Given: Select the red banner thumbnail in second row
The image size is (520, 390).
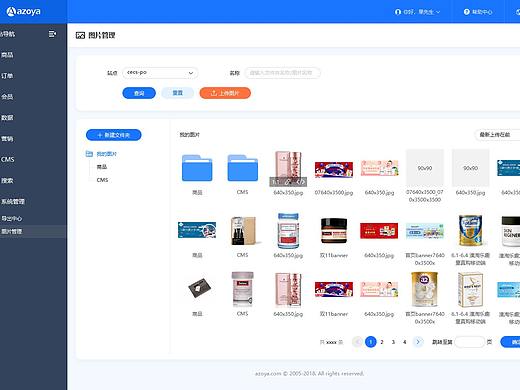Looking at the screenshot, I should [379, 231].
